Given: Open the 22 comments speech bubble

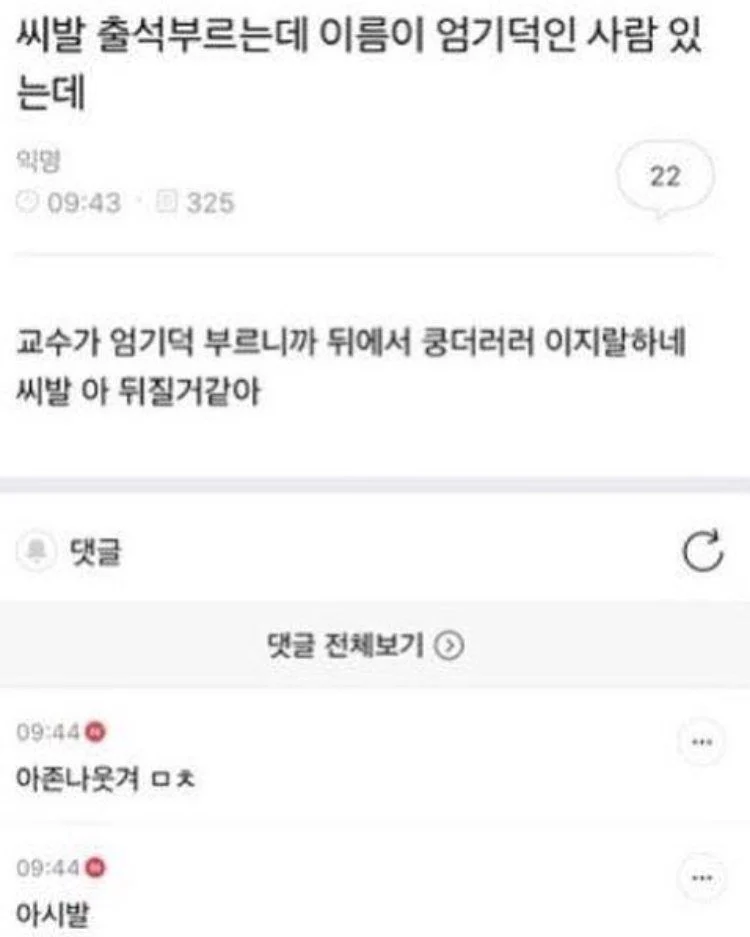Looking at the screenshot, I should 665,178.
